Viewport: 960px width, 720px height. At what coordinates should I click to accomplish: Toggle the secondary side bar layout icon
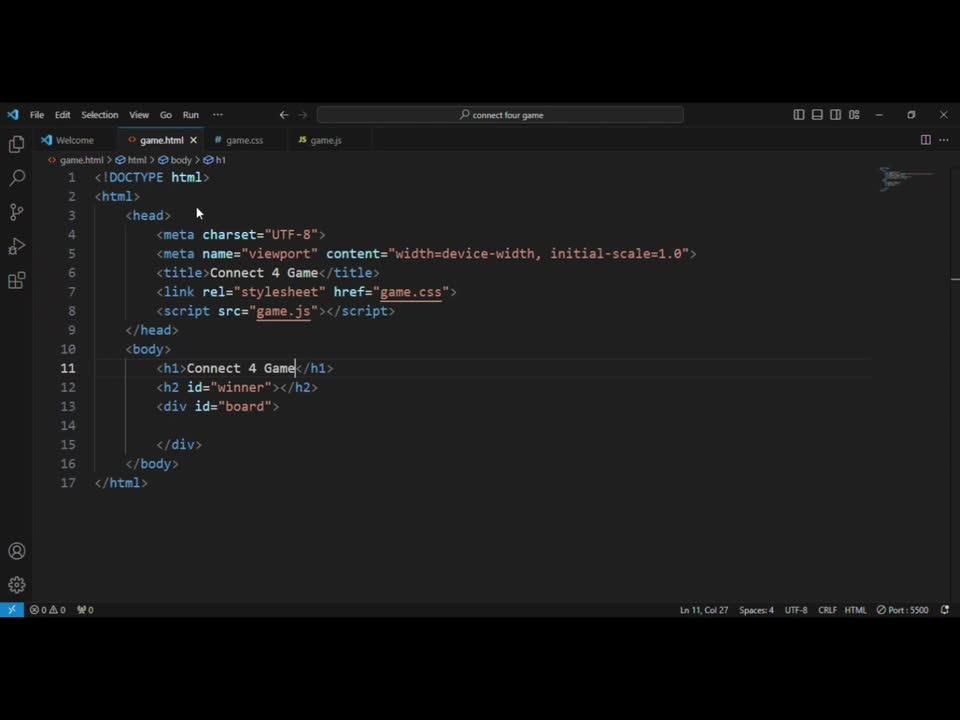835,114
